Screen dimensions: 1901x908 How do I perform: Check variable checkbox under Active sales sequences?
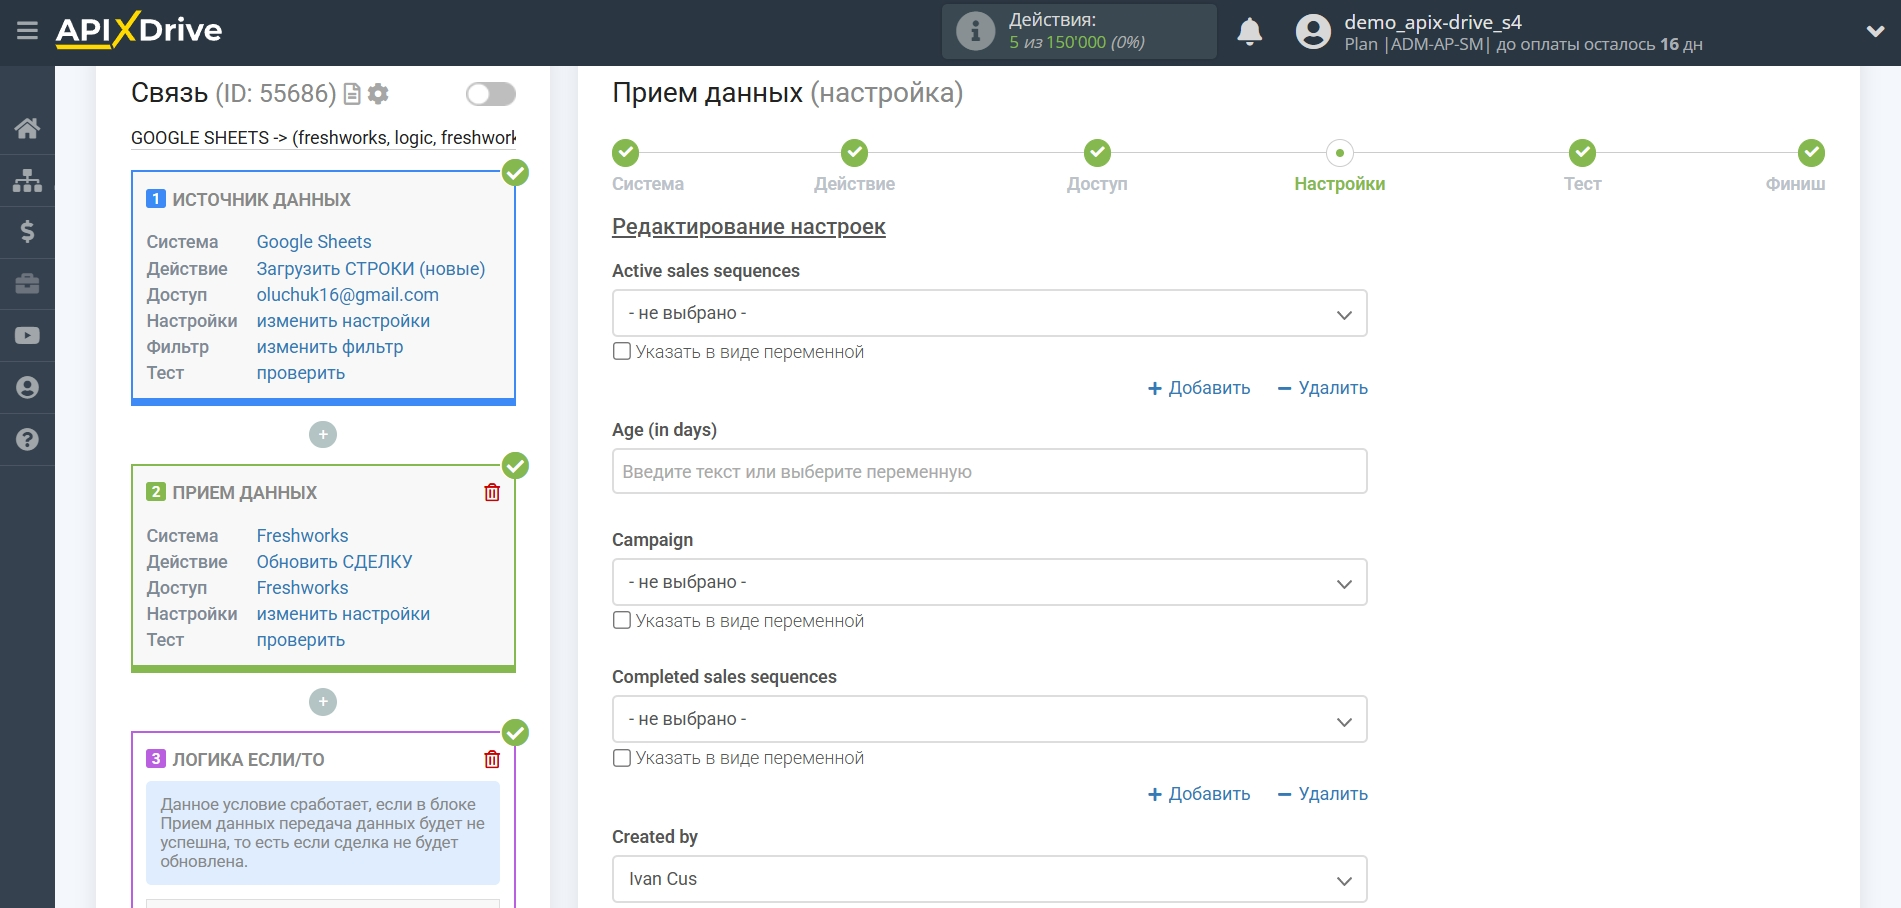pyautogui.click(x=622, y=352)
